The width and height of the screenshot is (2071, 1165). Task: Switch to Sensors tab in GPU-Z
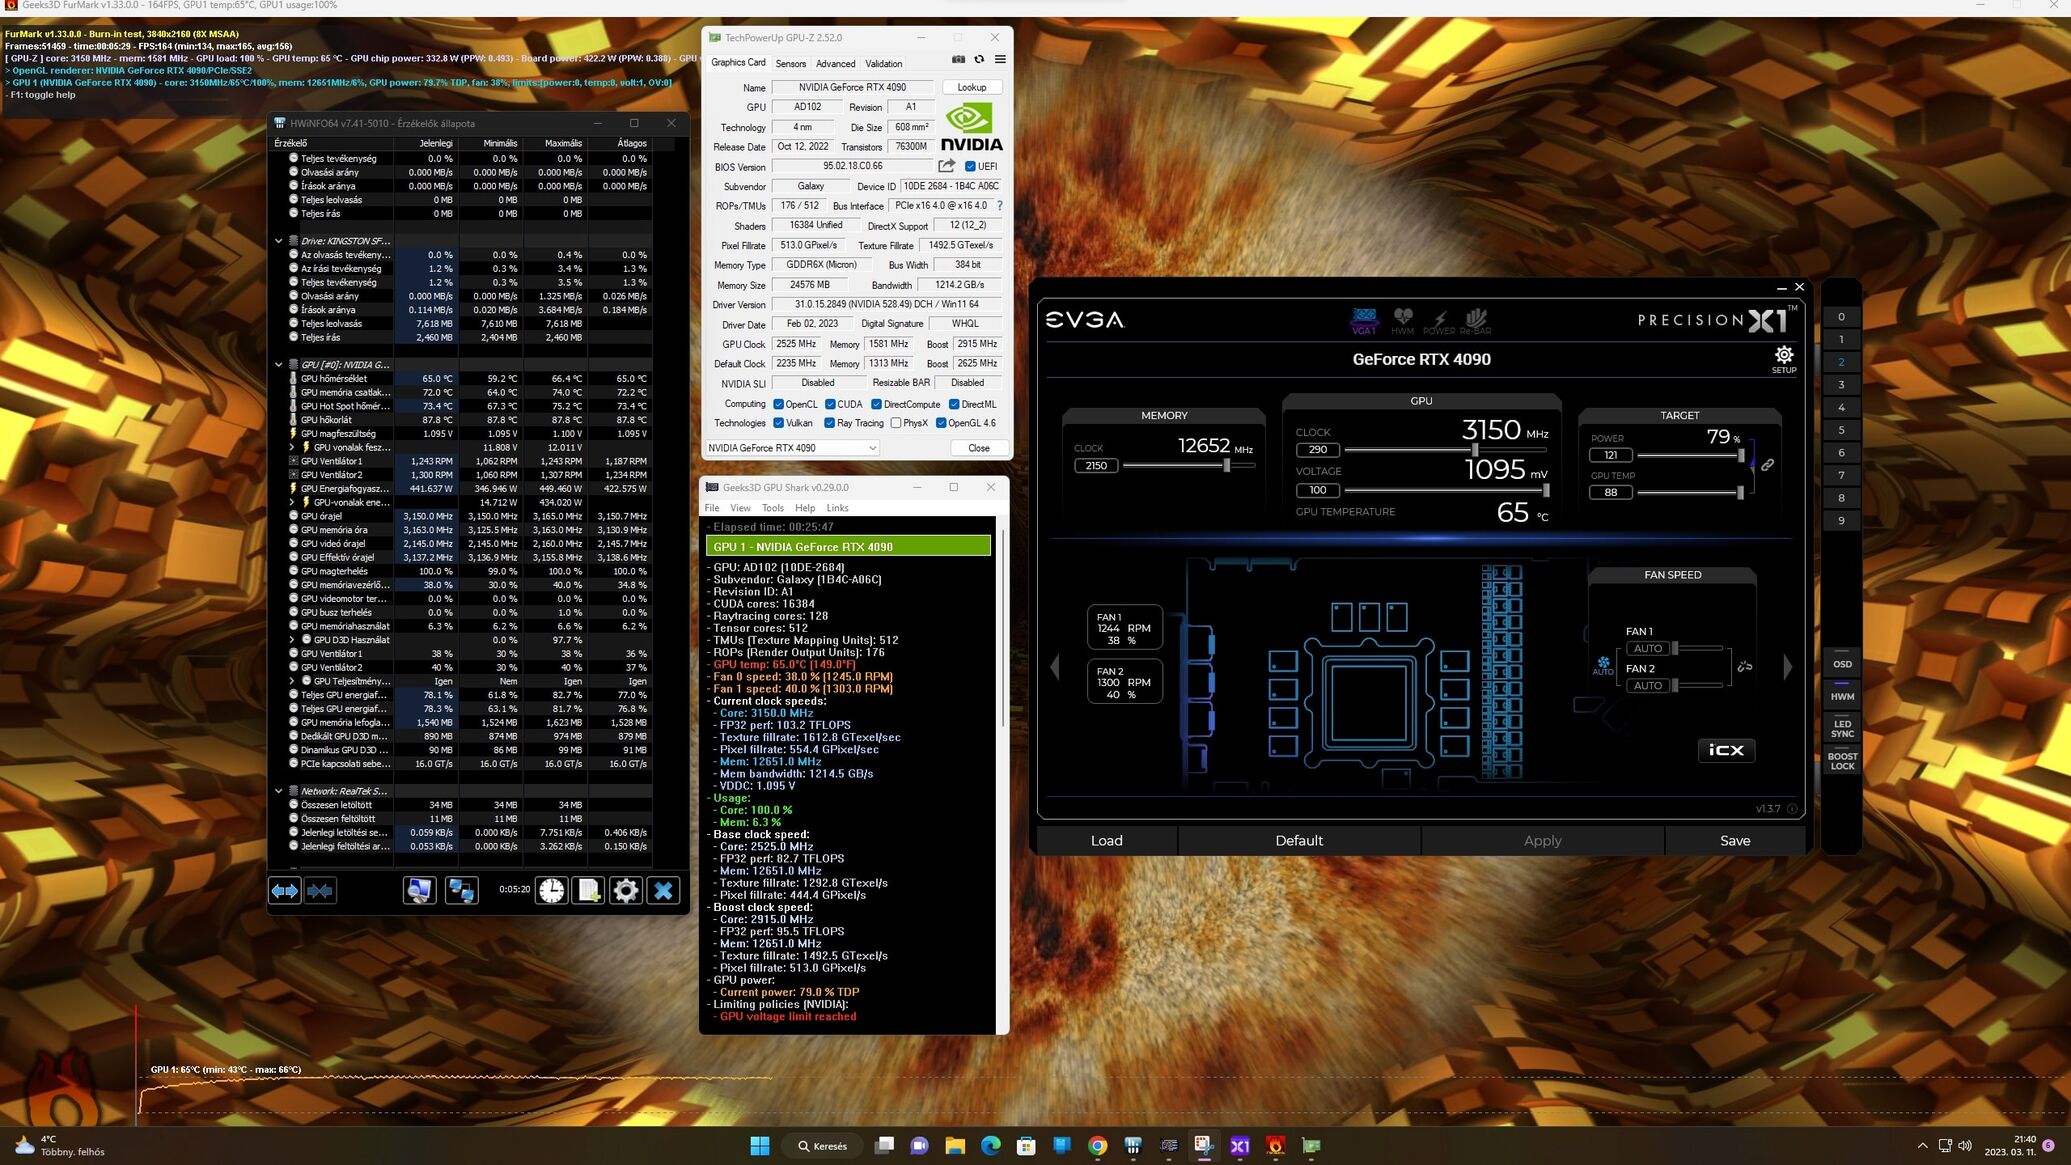tap(790, 63)
